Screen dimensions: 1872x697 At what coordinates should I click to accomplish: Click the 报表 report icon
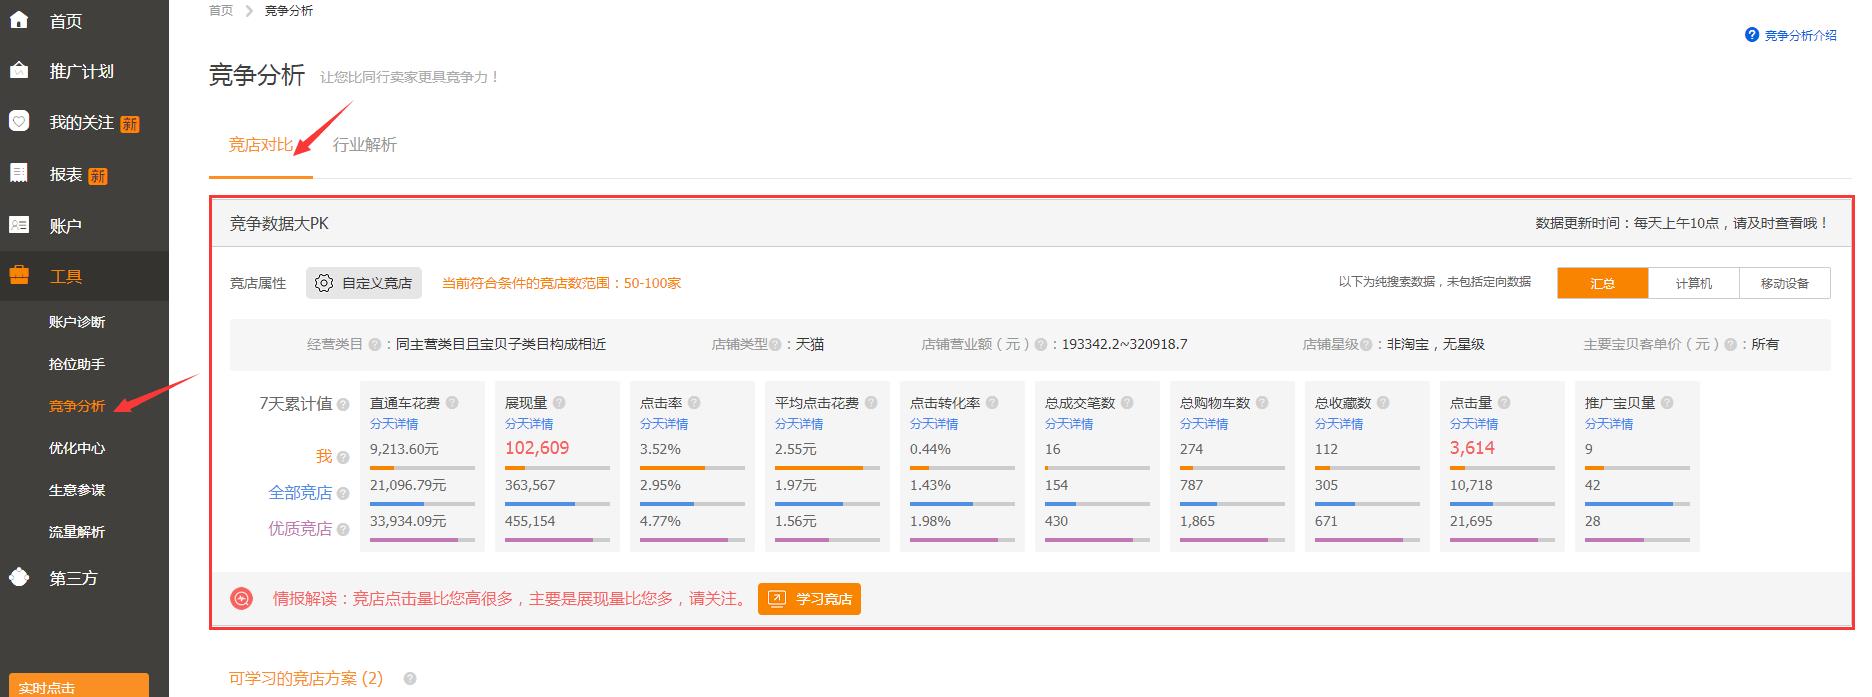coord(19,174)
